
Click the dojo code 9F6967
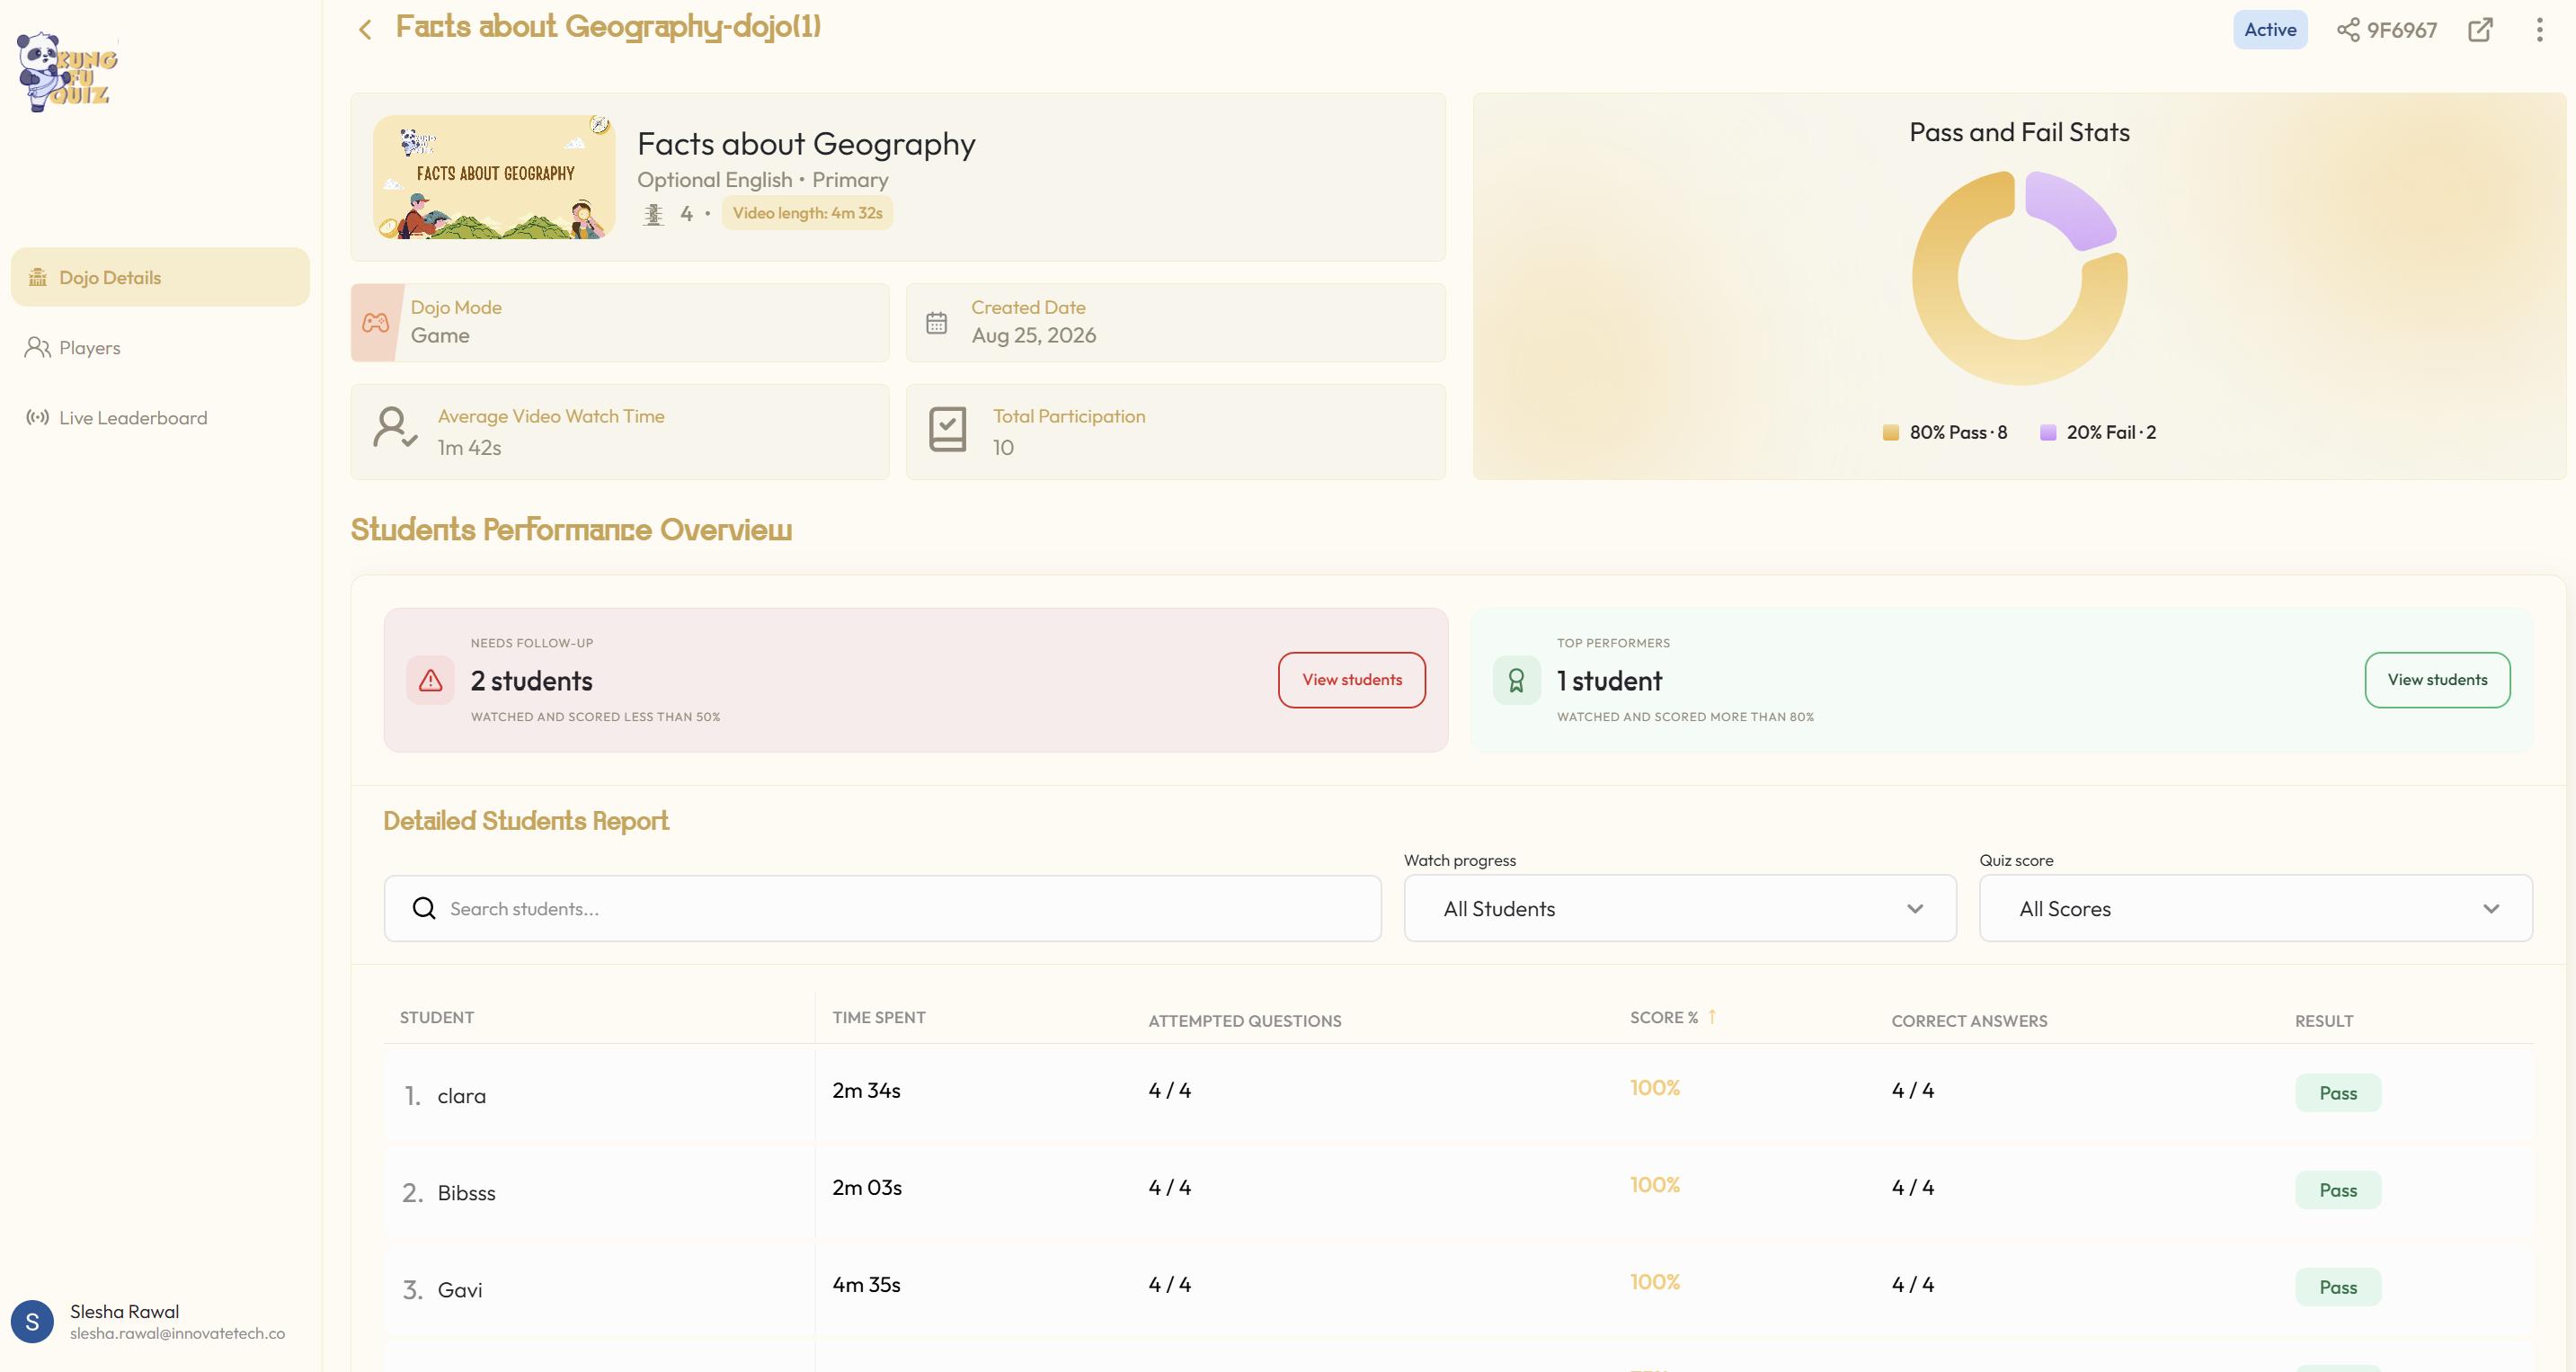coord(2401,30)
